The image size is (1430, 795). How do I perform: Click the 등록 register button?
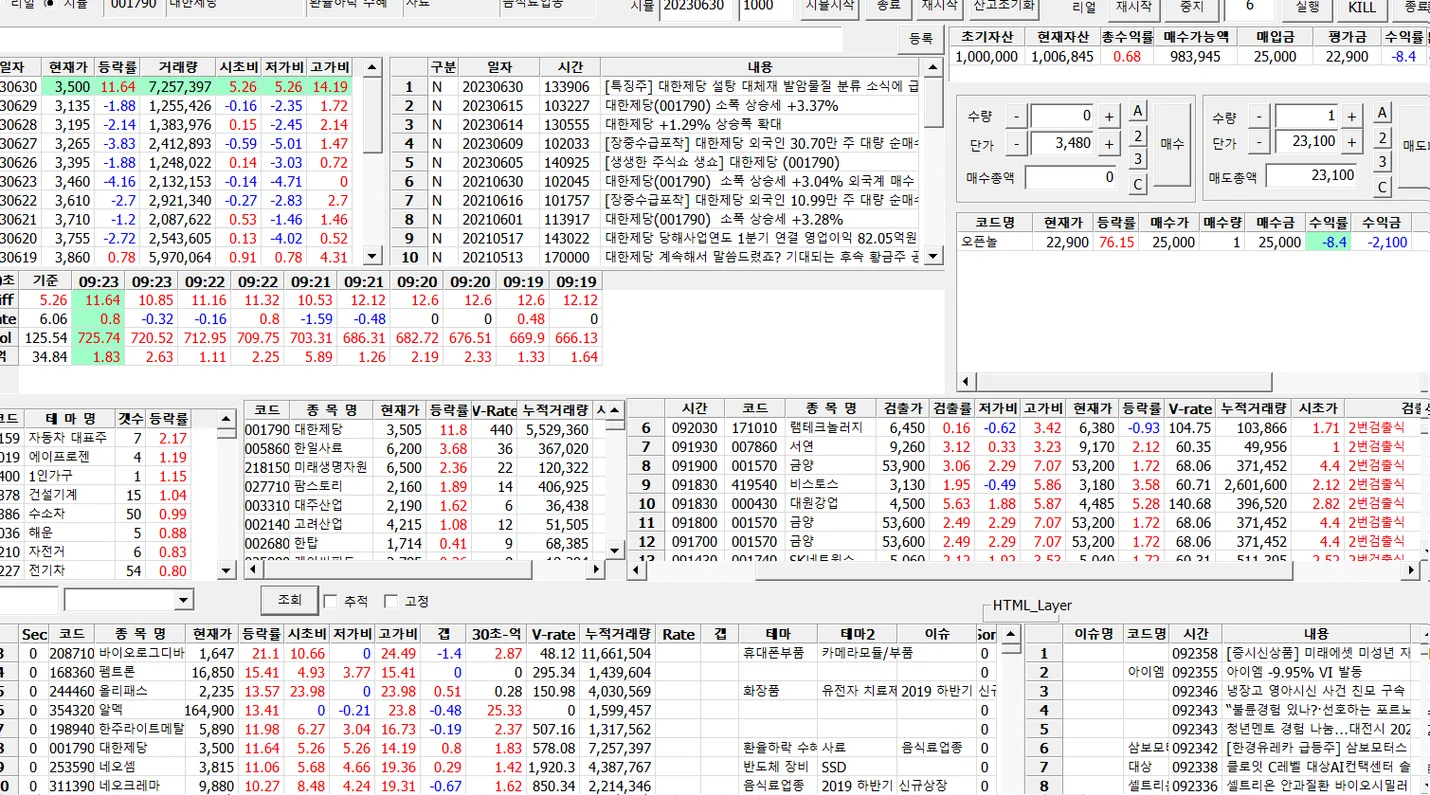pos(920,39)
